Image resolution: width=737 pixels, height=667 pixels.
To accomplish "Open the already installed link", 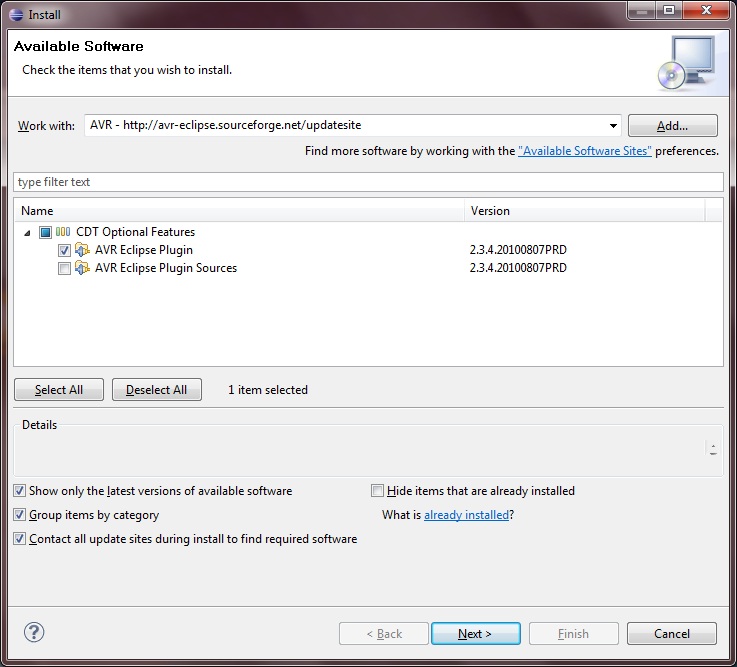I will point(466,515).
